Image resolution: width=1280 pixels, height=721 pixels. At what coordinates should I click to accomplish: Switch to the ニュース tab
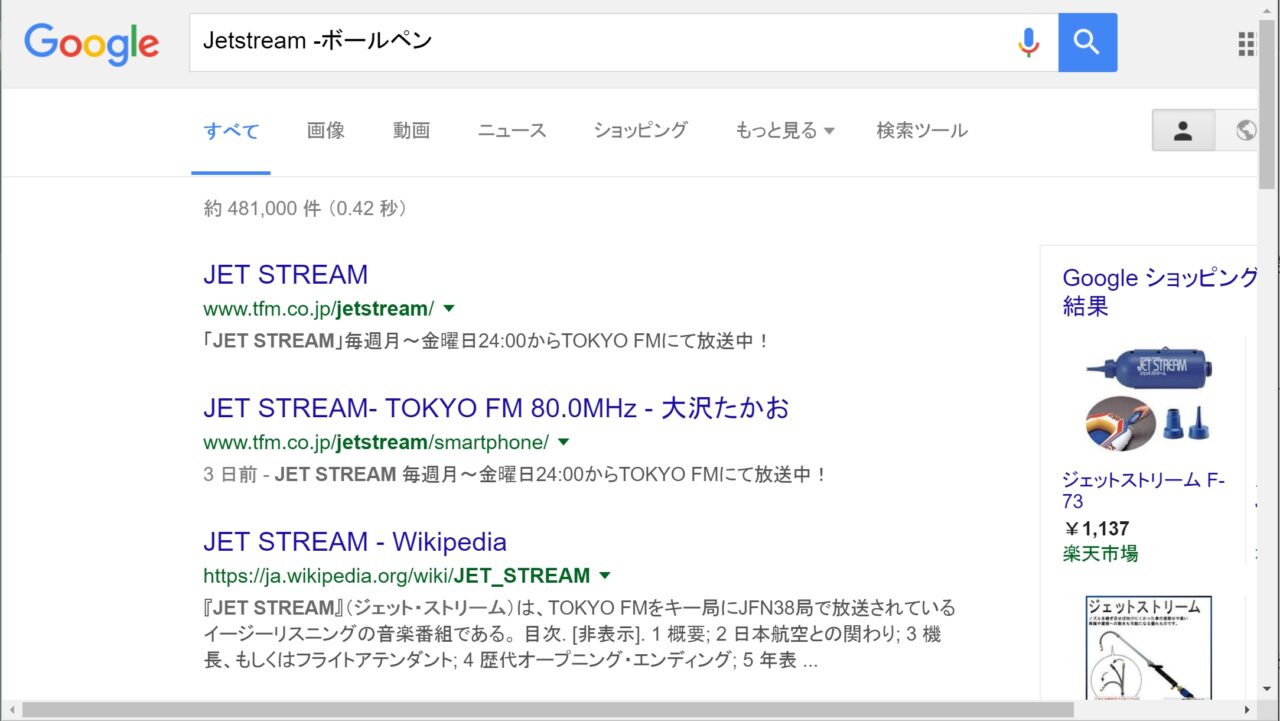click(512, 131)
